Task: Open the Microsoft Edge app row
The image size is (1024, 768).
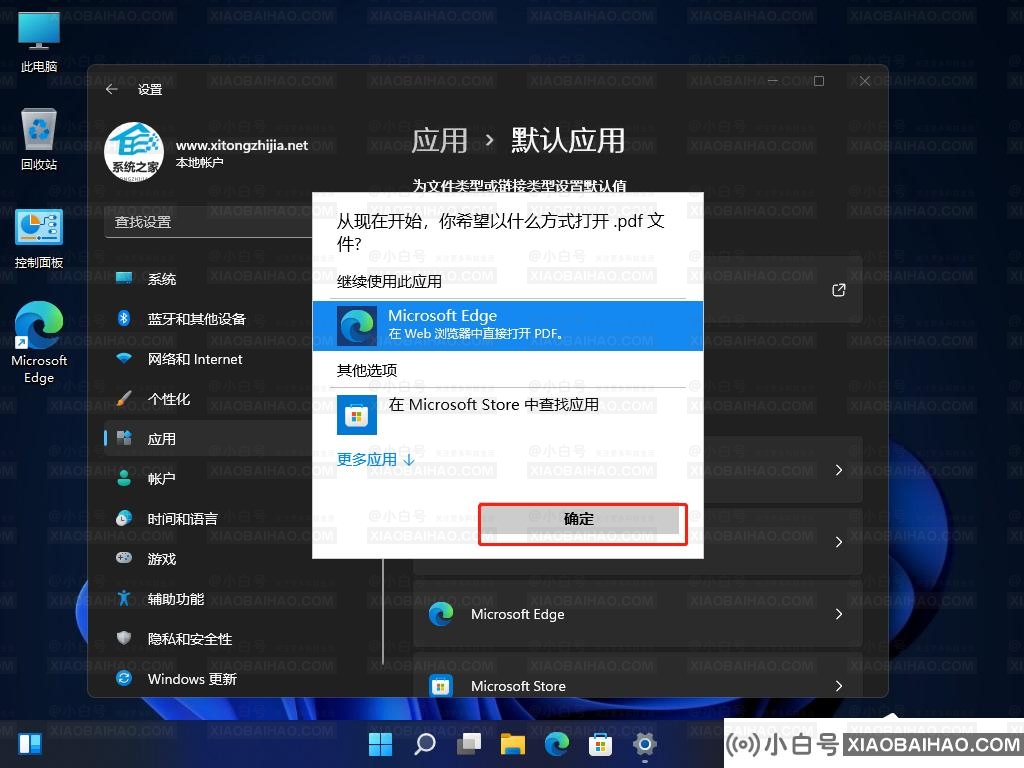Action: (637, 614)
